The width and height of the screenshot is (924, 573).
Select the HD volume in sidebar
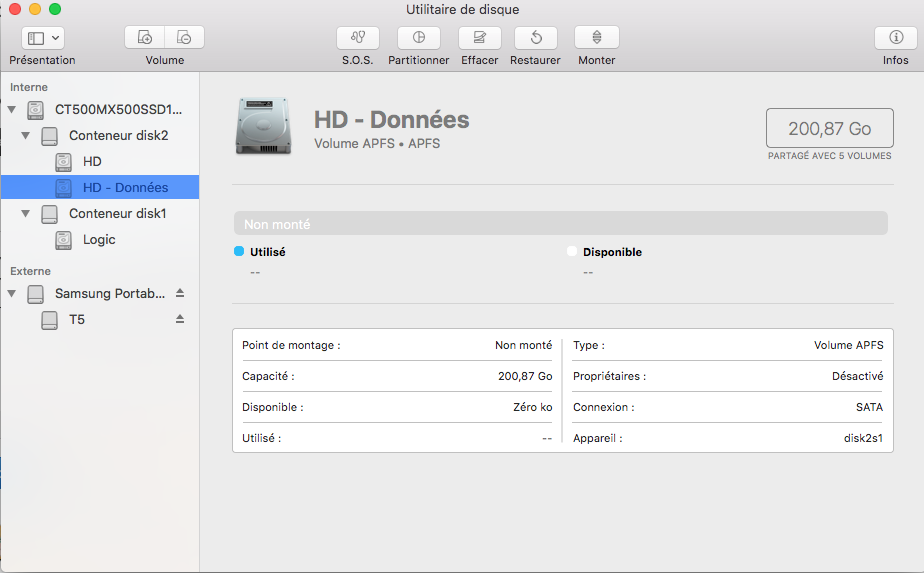click(x=91, y=161)
